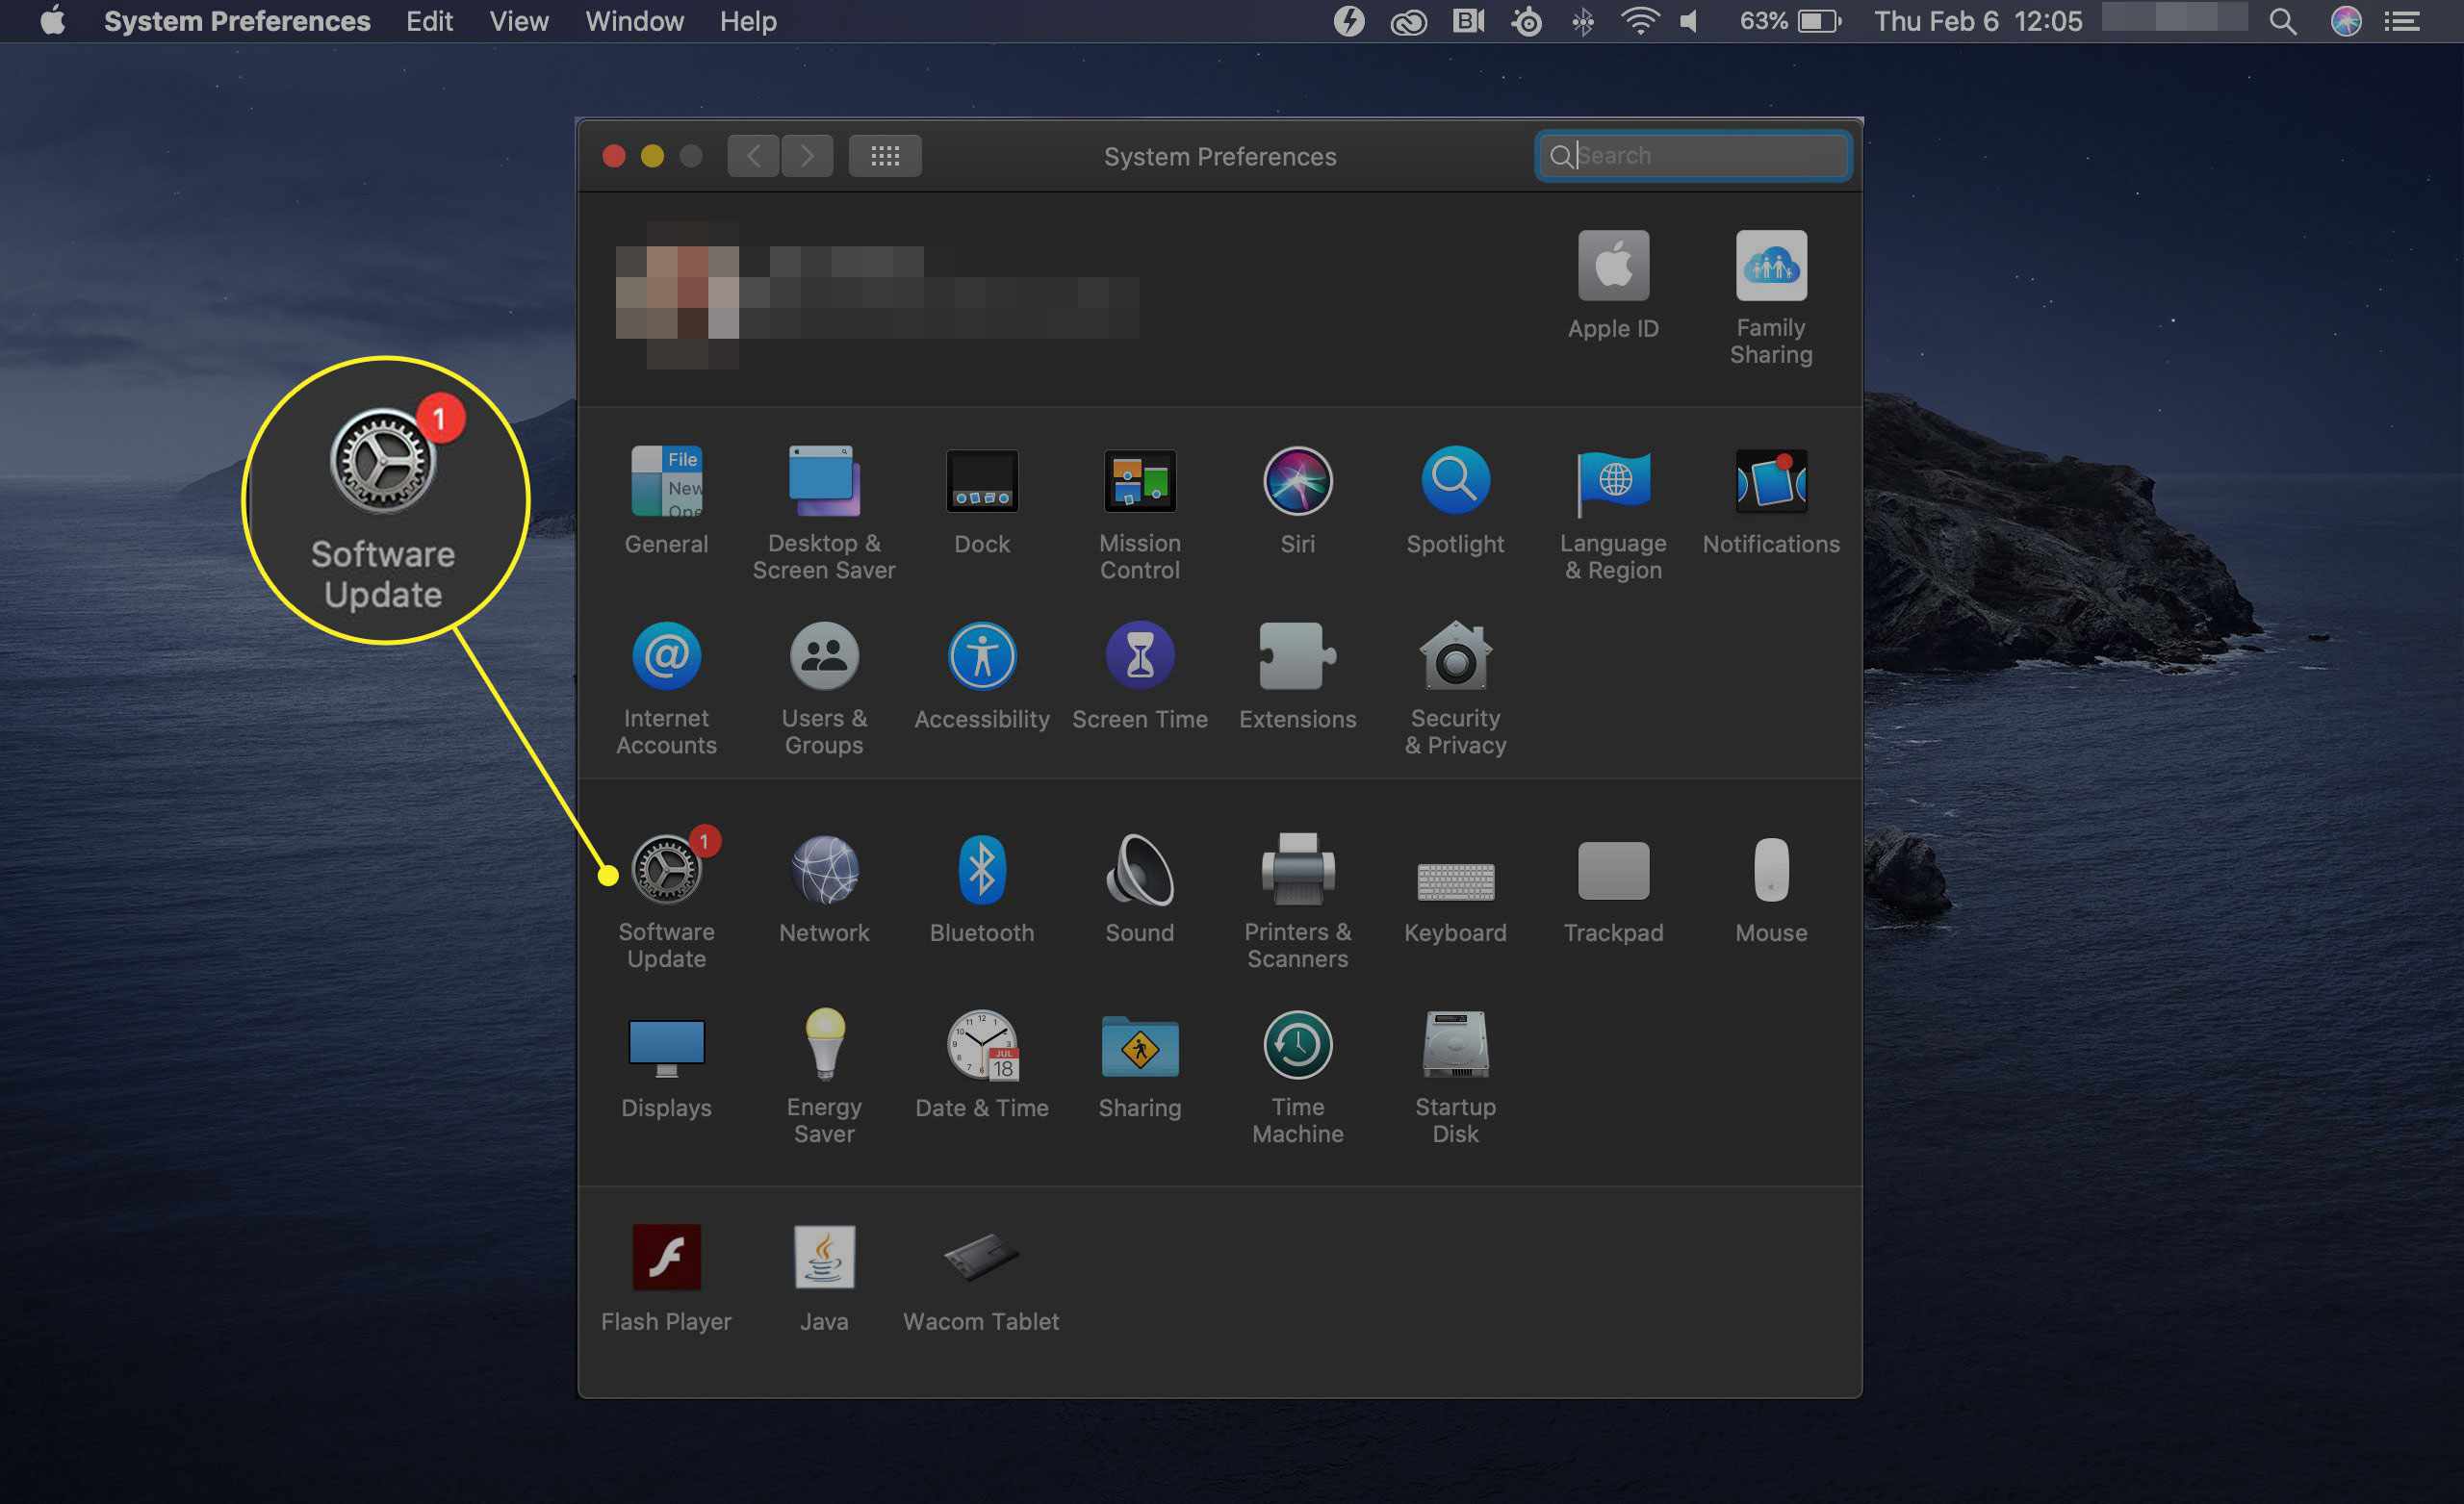Open Language & Region preferences
The width and height of the screenshot is (2464, 1504).
tap(1613, 481)
